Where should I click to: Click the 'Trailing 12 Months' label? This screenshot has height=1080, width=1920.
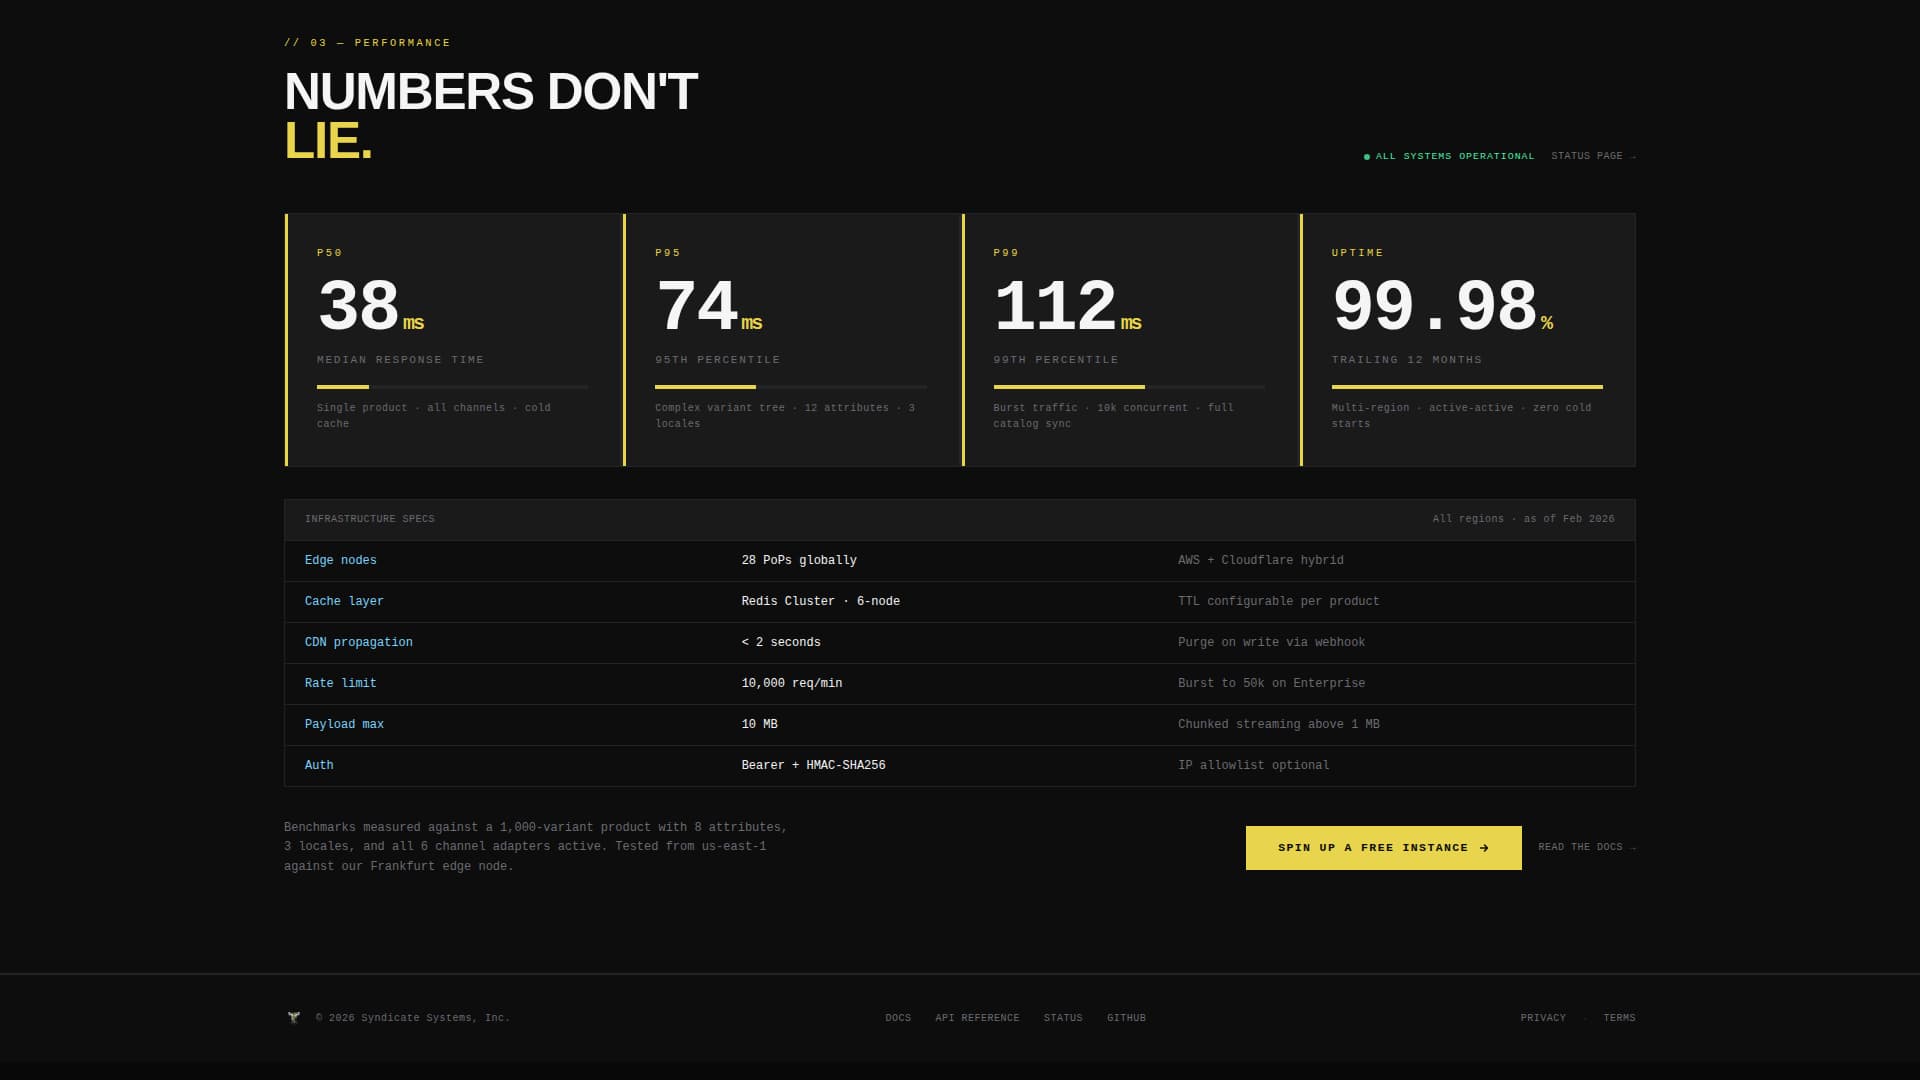[1406, 360]
